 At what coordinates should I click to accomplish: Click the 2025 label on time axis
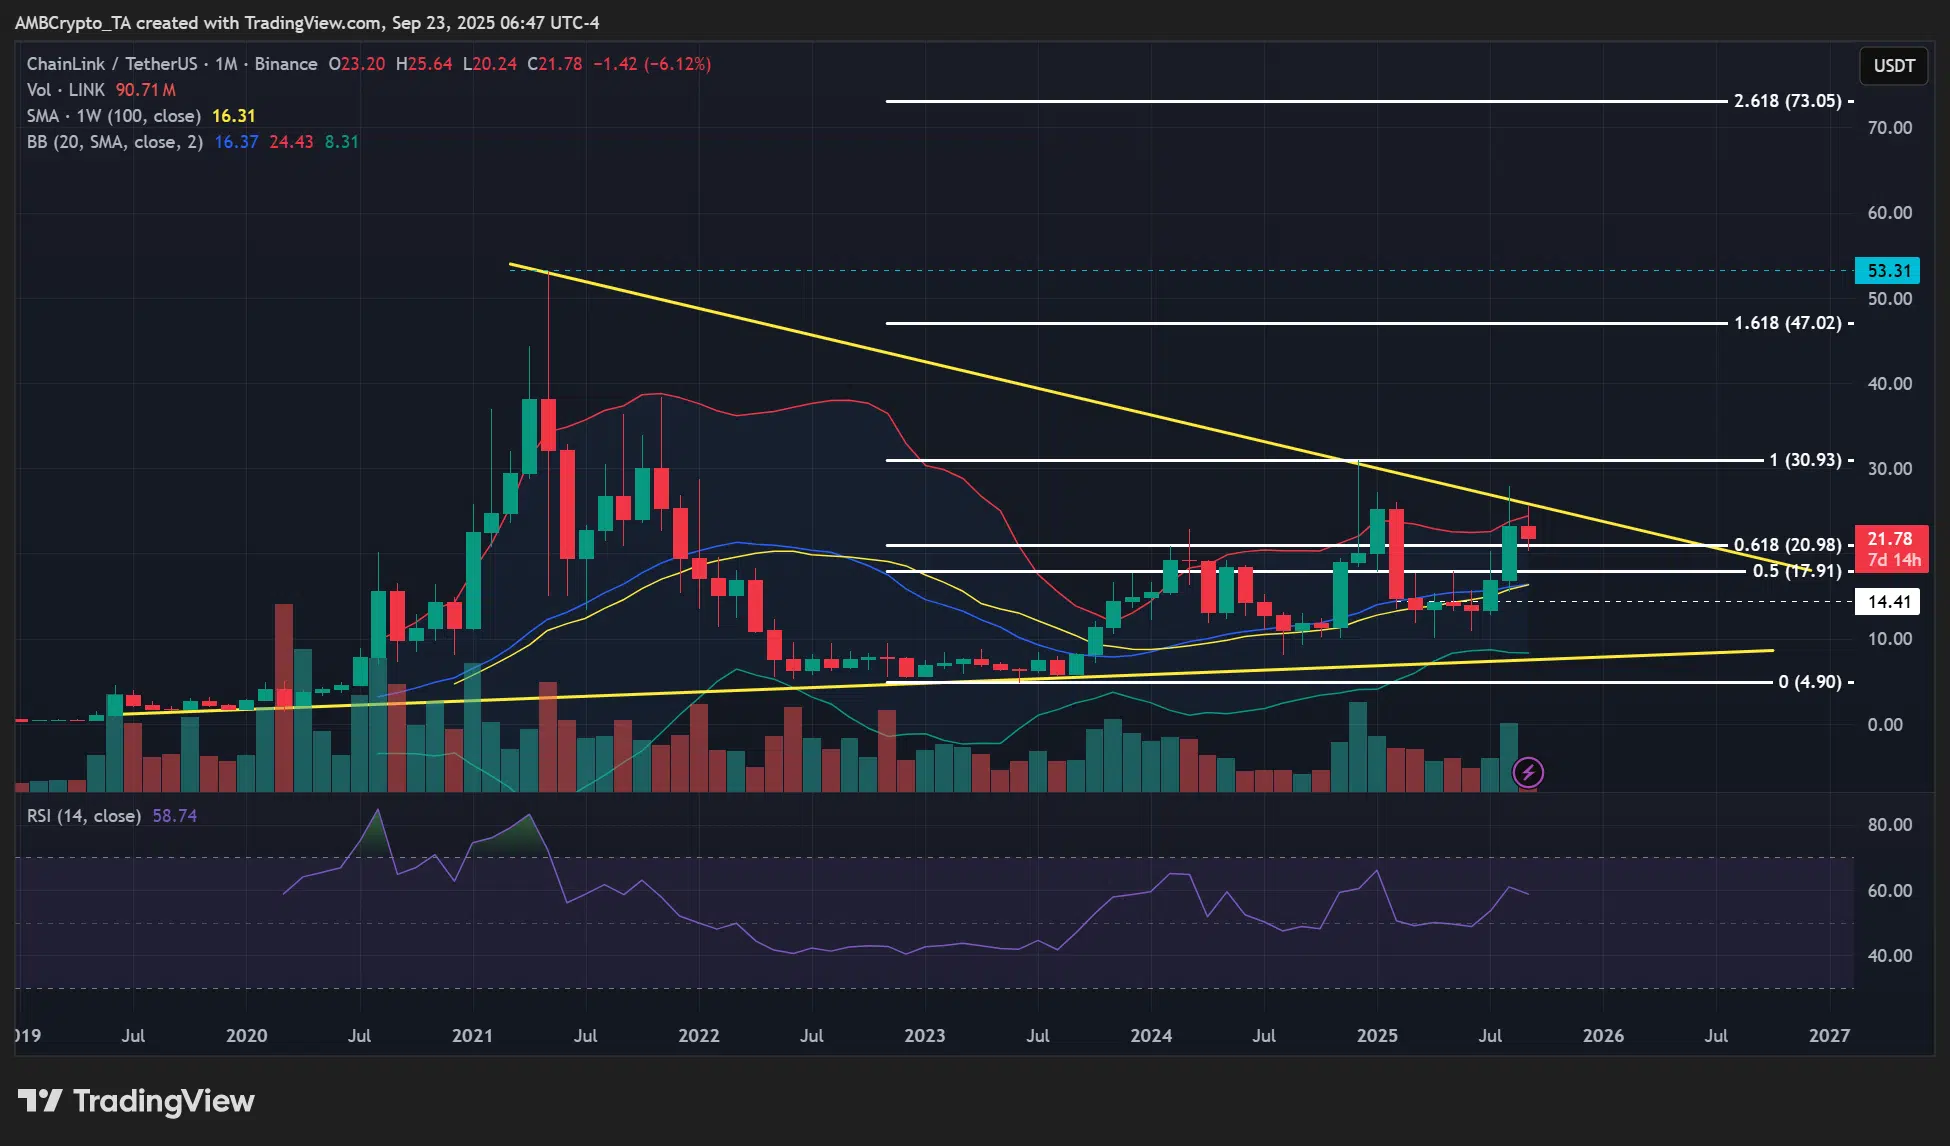click(1377, 1036)
